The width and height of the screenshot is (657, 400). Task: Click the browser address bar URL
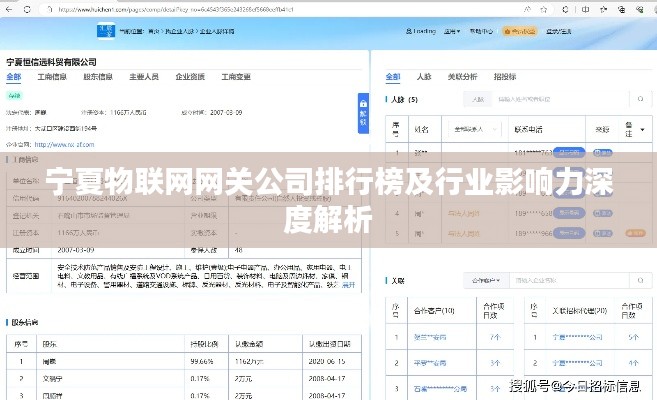176,9
